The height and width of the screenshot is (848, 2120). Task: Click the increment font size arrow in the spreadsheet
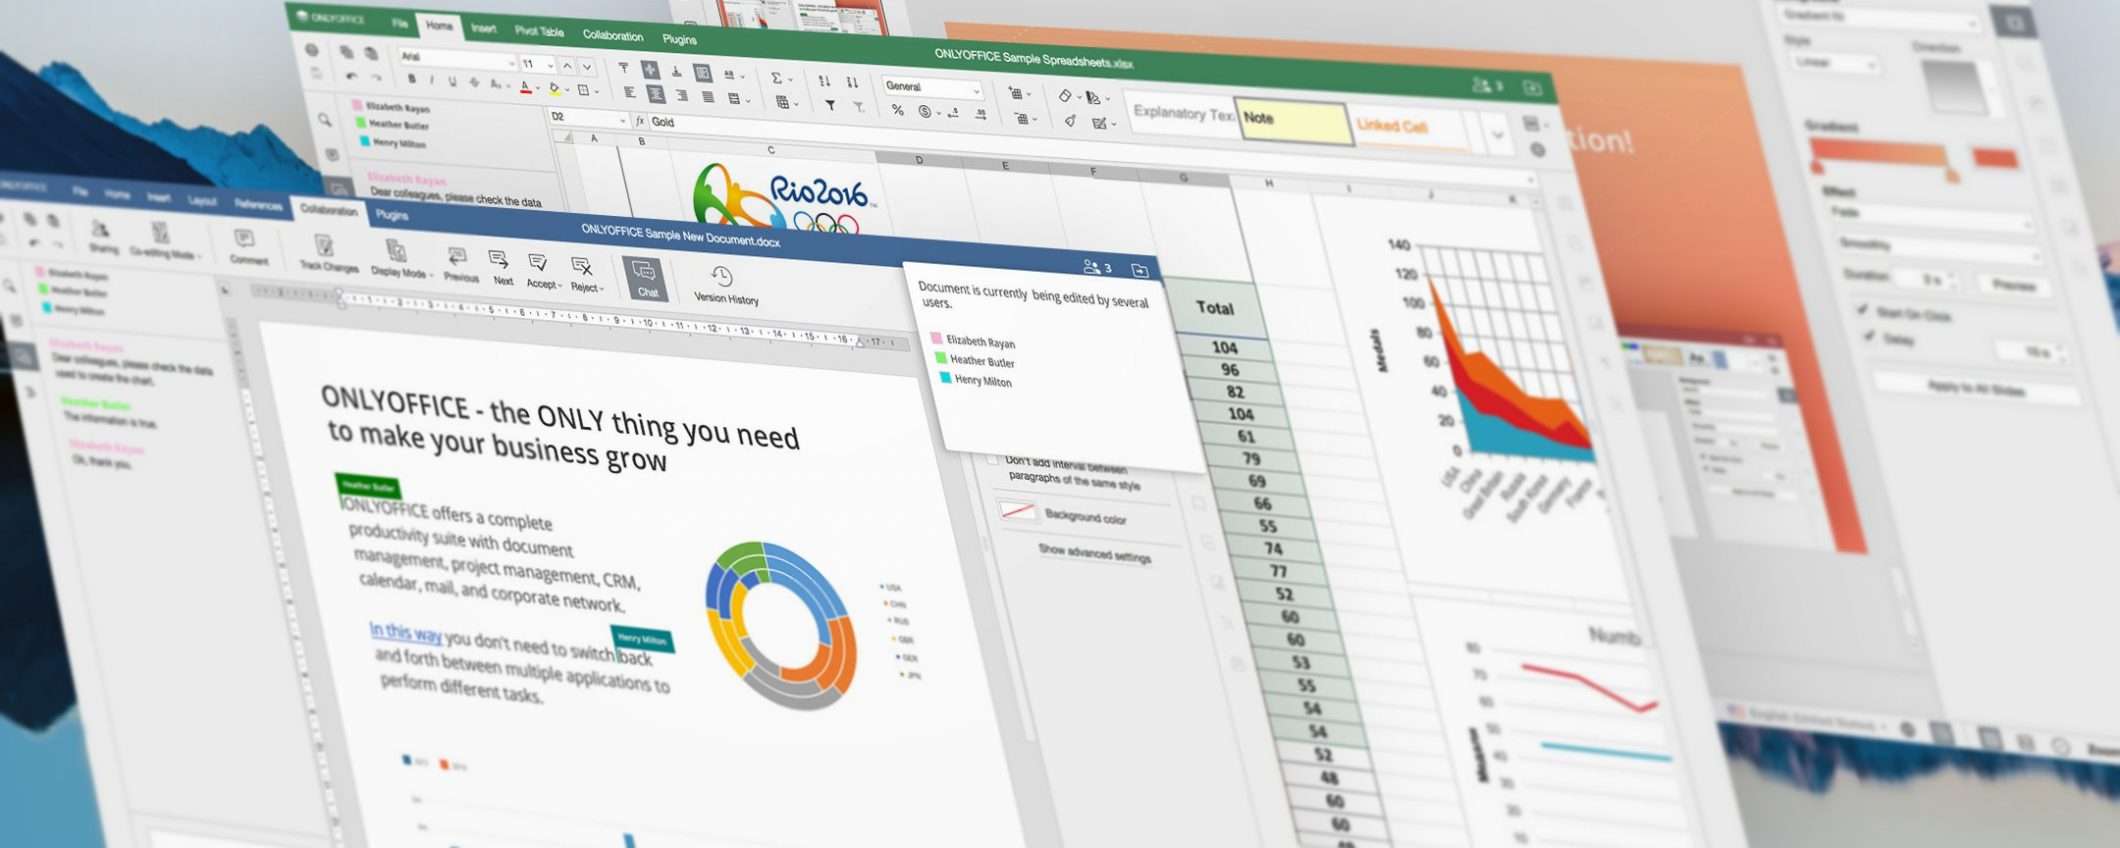point(567,66)
